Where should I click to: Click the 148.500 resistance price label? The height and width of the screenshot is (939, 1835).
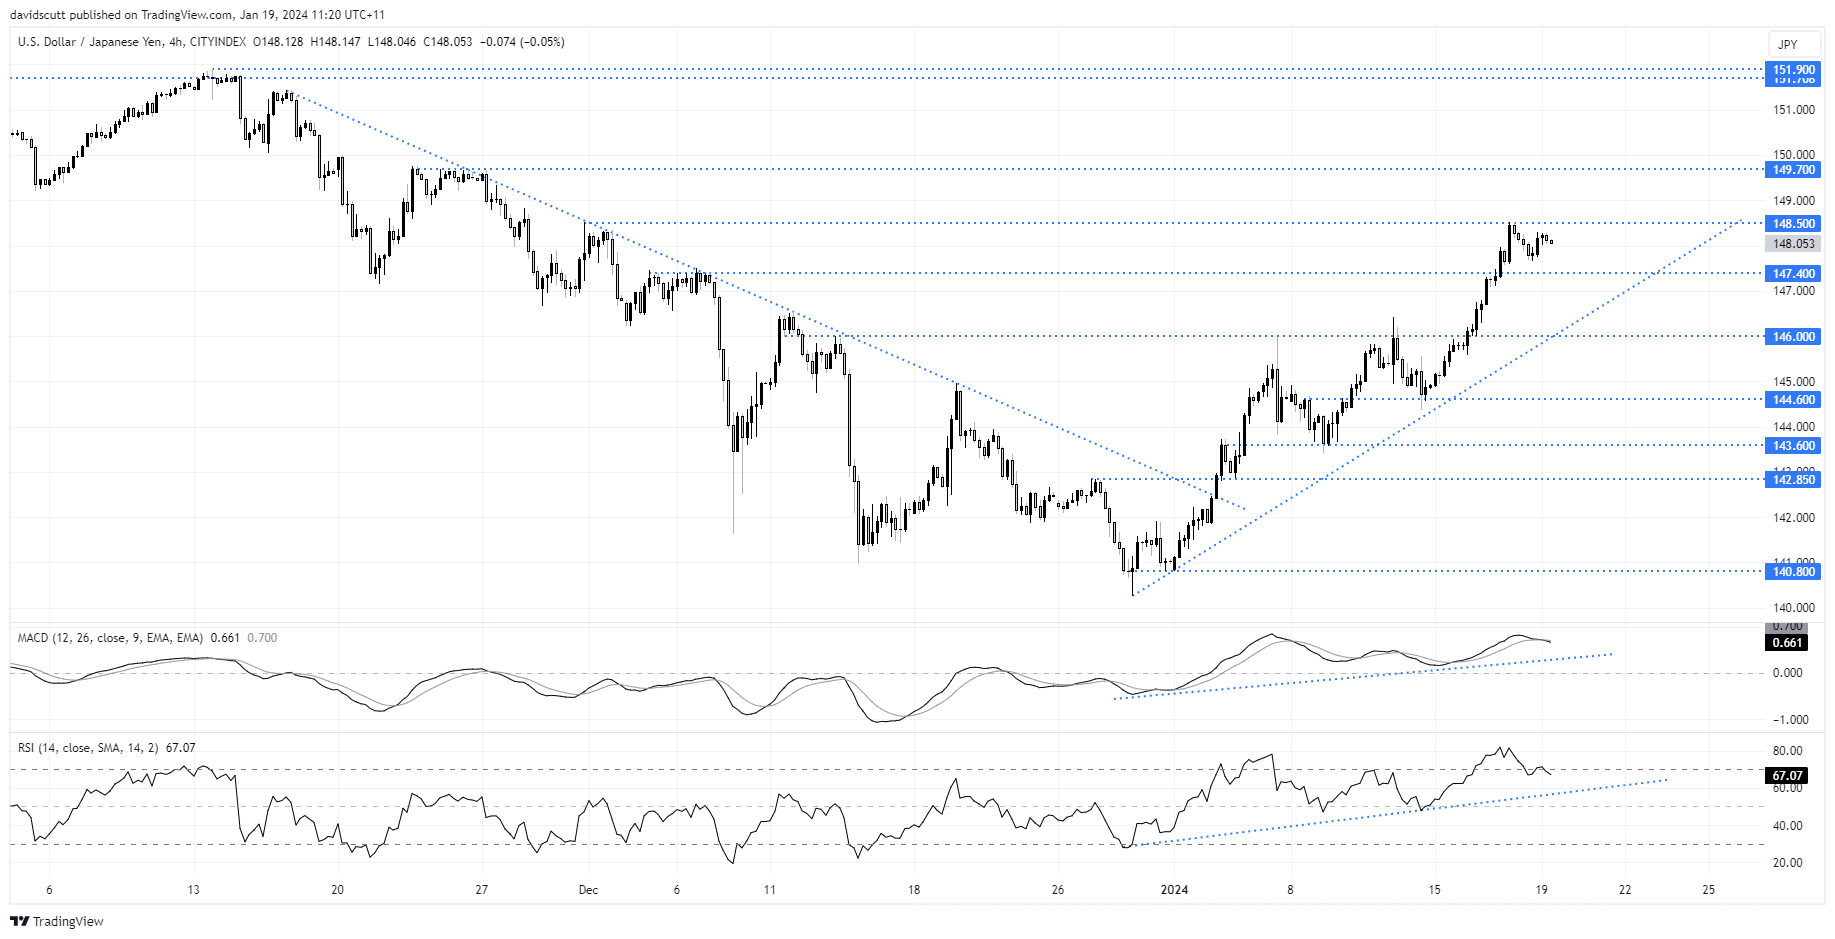[x=1794, y=224]
